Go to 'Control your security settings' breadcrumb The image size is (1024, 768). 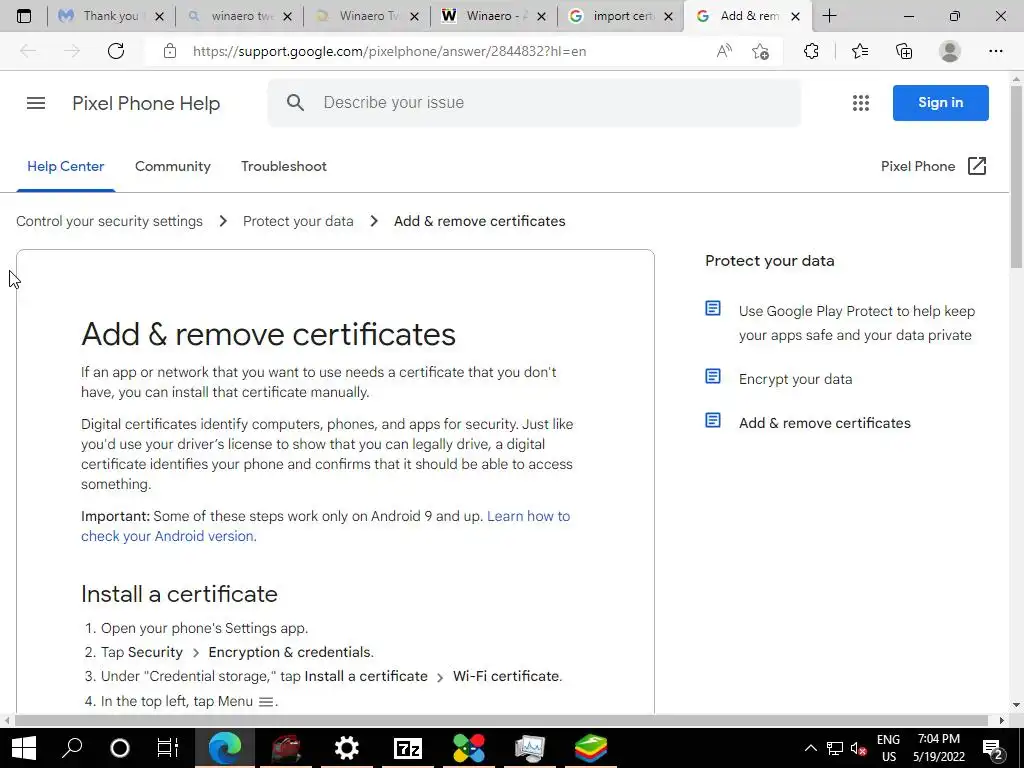point(109,221)
